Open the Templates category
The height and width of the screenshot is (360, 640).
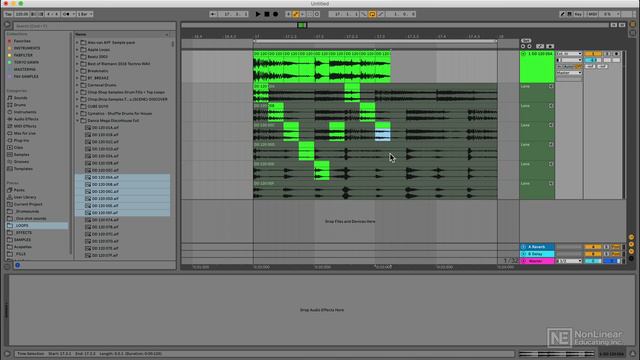point(23,169)
